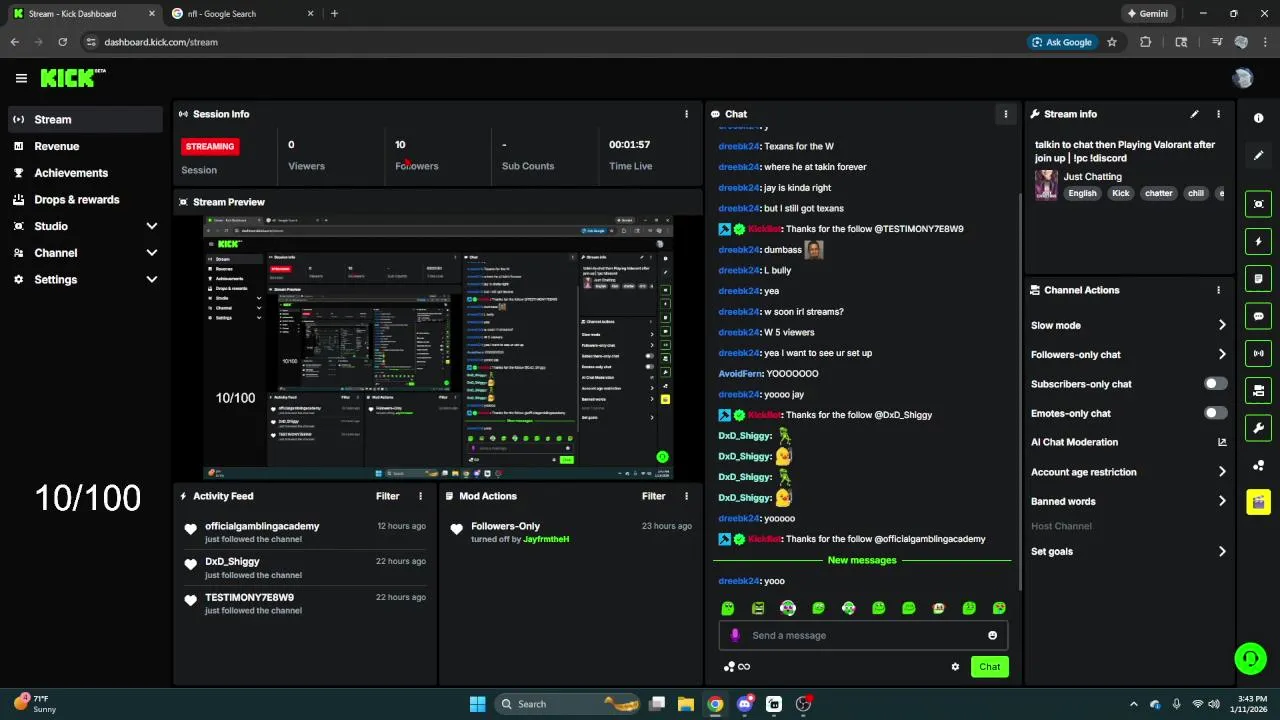Open Account age restriction options

(1129, 472)
